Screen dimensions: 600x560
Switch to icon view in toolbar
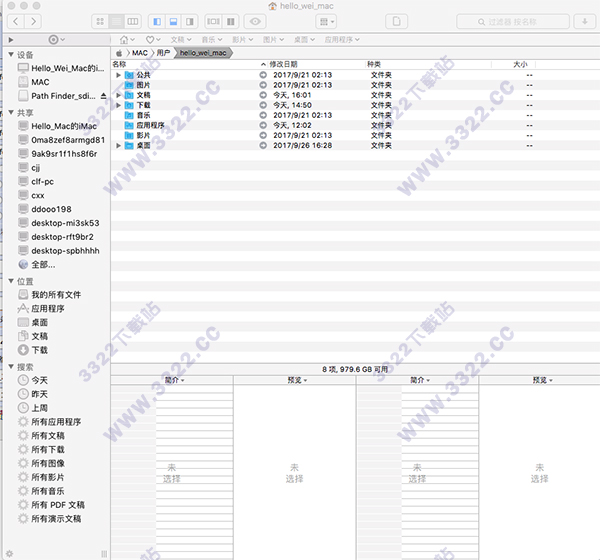(100, 20)
